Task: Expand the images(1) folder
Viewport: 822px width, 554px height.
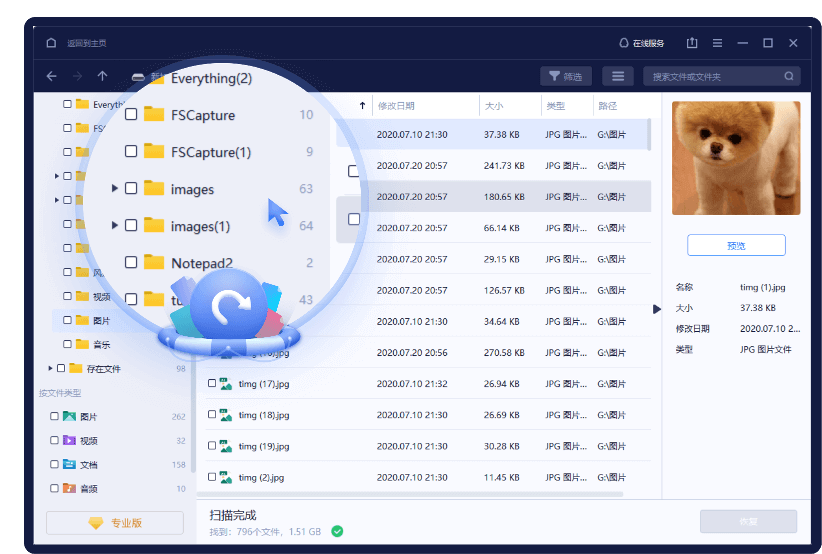Action: click(115, 226)
